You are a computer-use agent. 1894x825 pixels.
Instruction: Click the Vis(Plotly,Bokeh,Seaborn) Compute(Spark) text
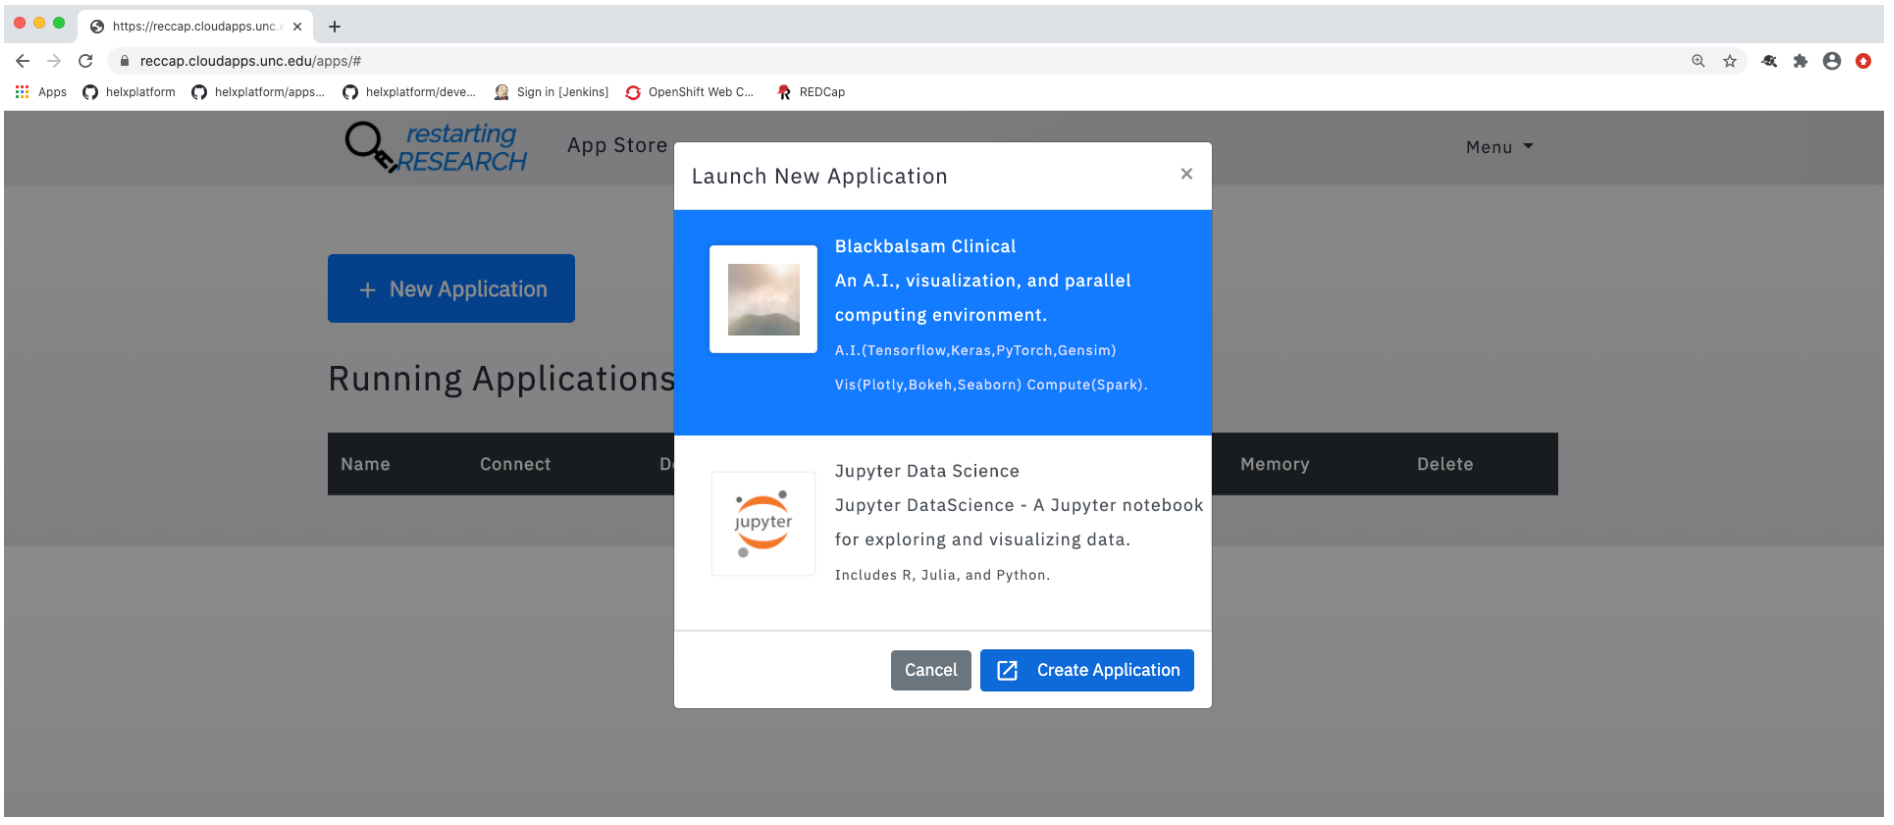click(x=991, y=385)
